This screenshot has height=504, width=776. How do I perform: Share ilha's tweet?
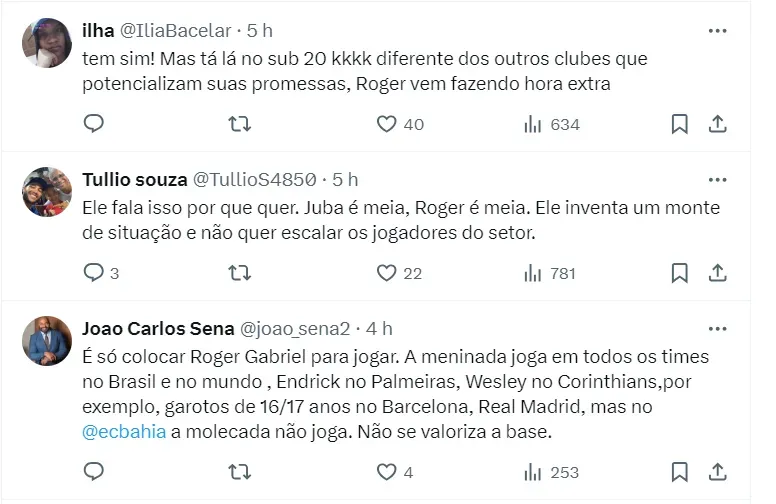pyautogui.click(x=717, y=124)
